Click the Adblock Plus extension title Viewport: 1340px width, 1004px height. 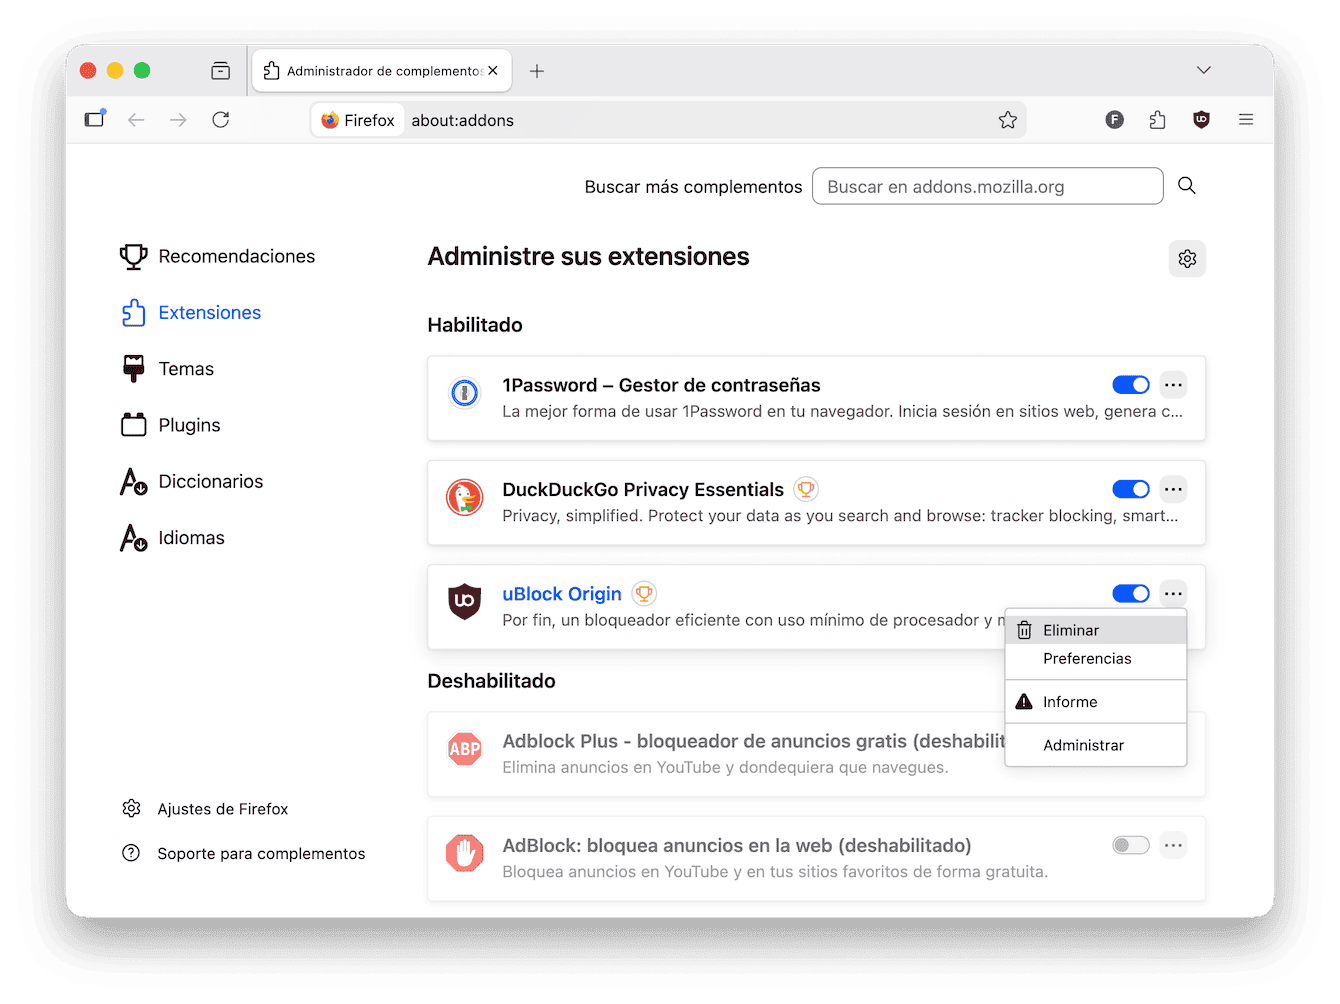[753, 741]
